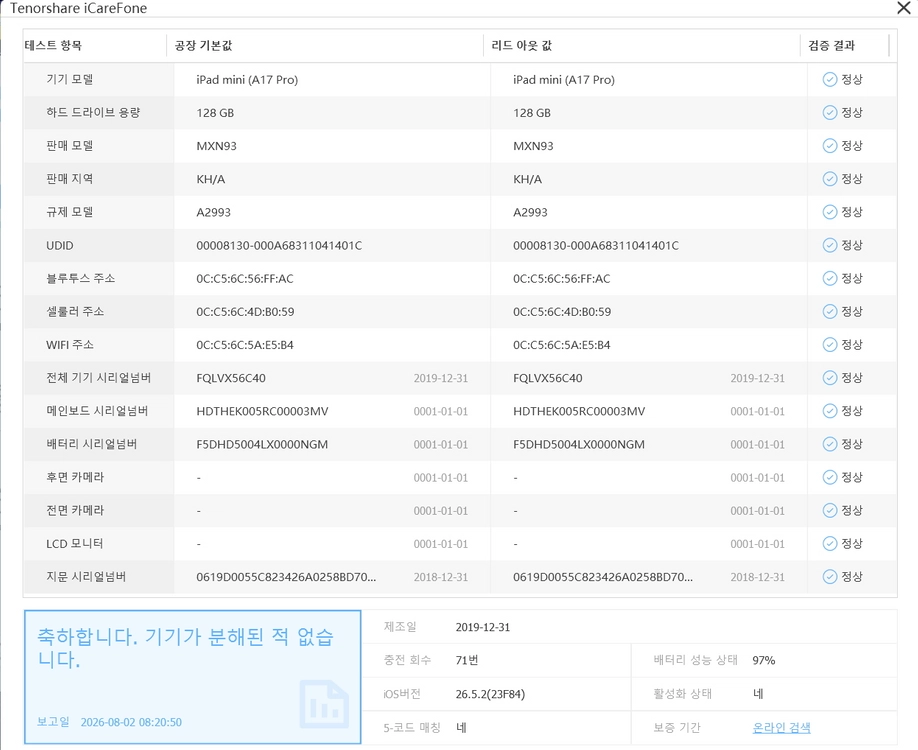
Task: Click the 공장 기본값 column header
Action: (203, 45)
